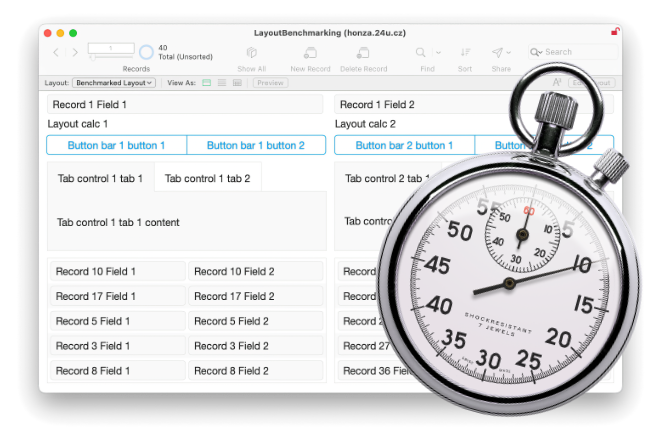
Task: Select Tab control 1 tab 1
Action: click(101, 179)
